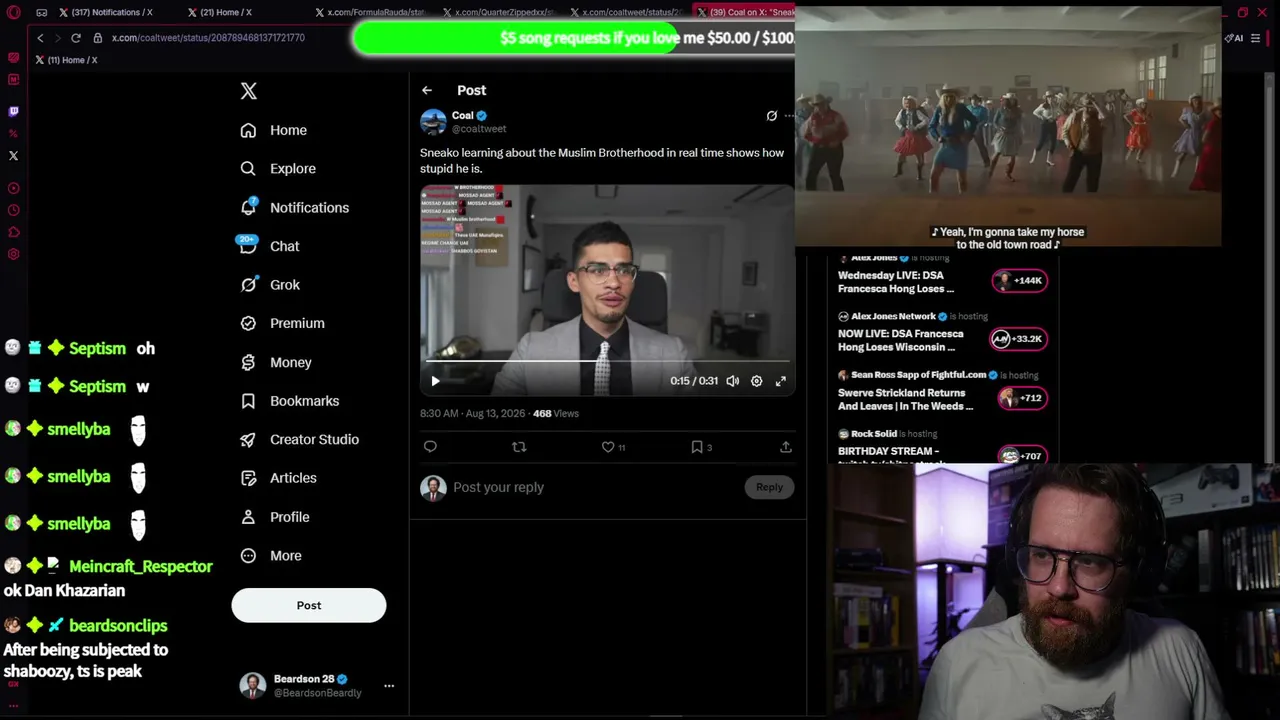1280x720 pixels.
Task: Open the browser easy setup menu
Action: [x=1256, y=38]
